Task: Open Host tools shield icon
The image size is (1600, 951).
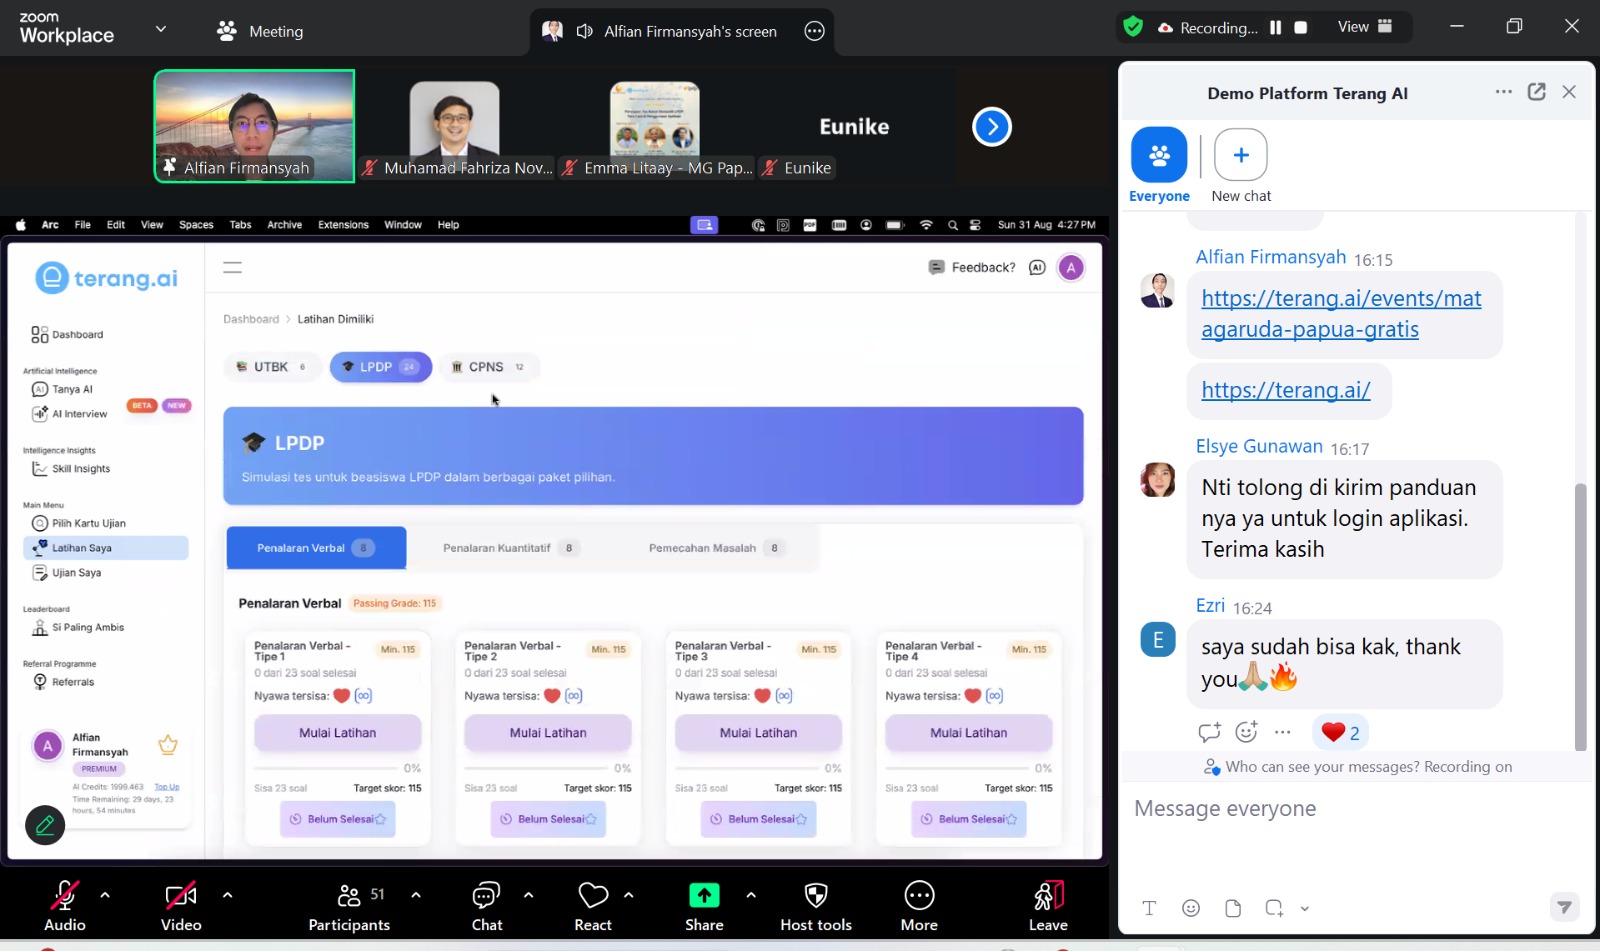Action: pos(816,895)
